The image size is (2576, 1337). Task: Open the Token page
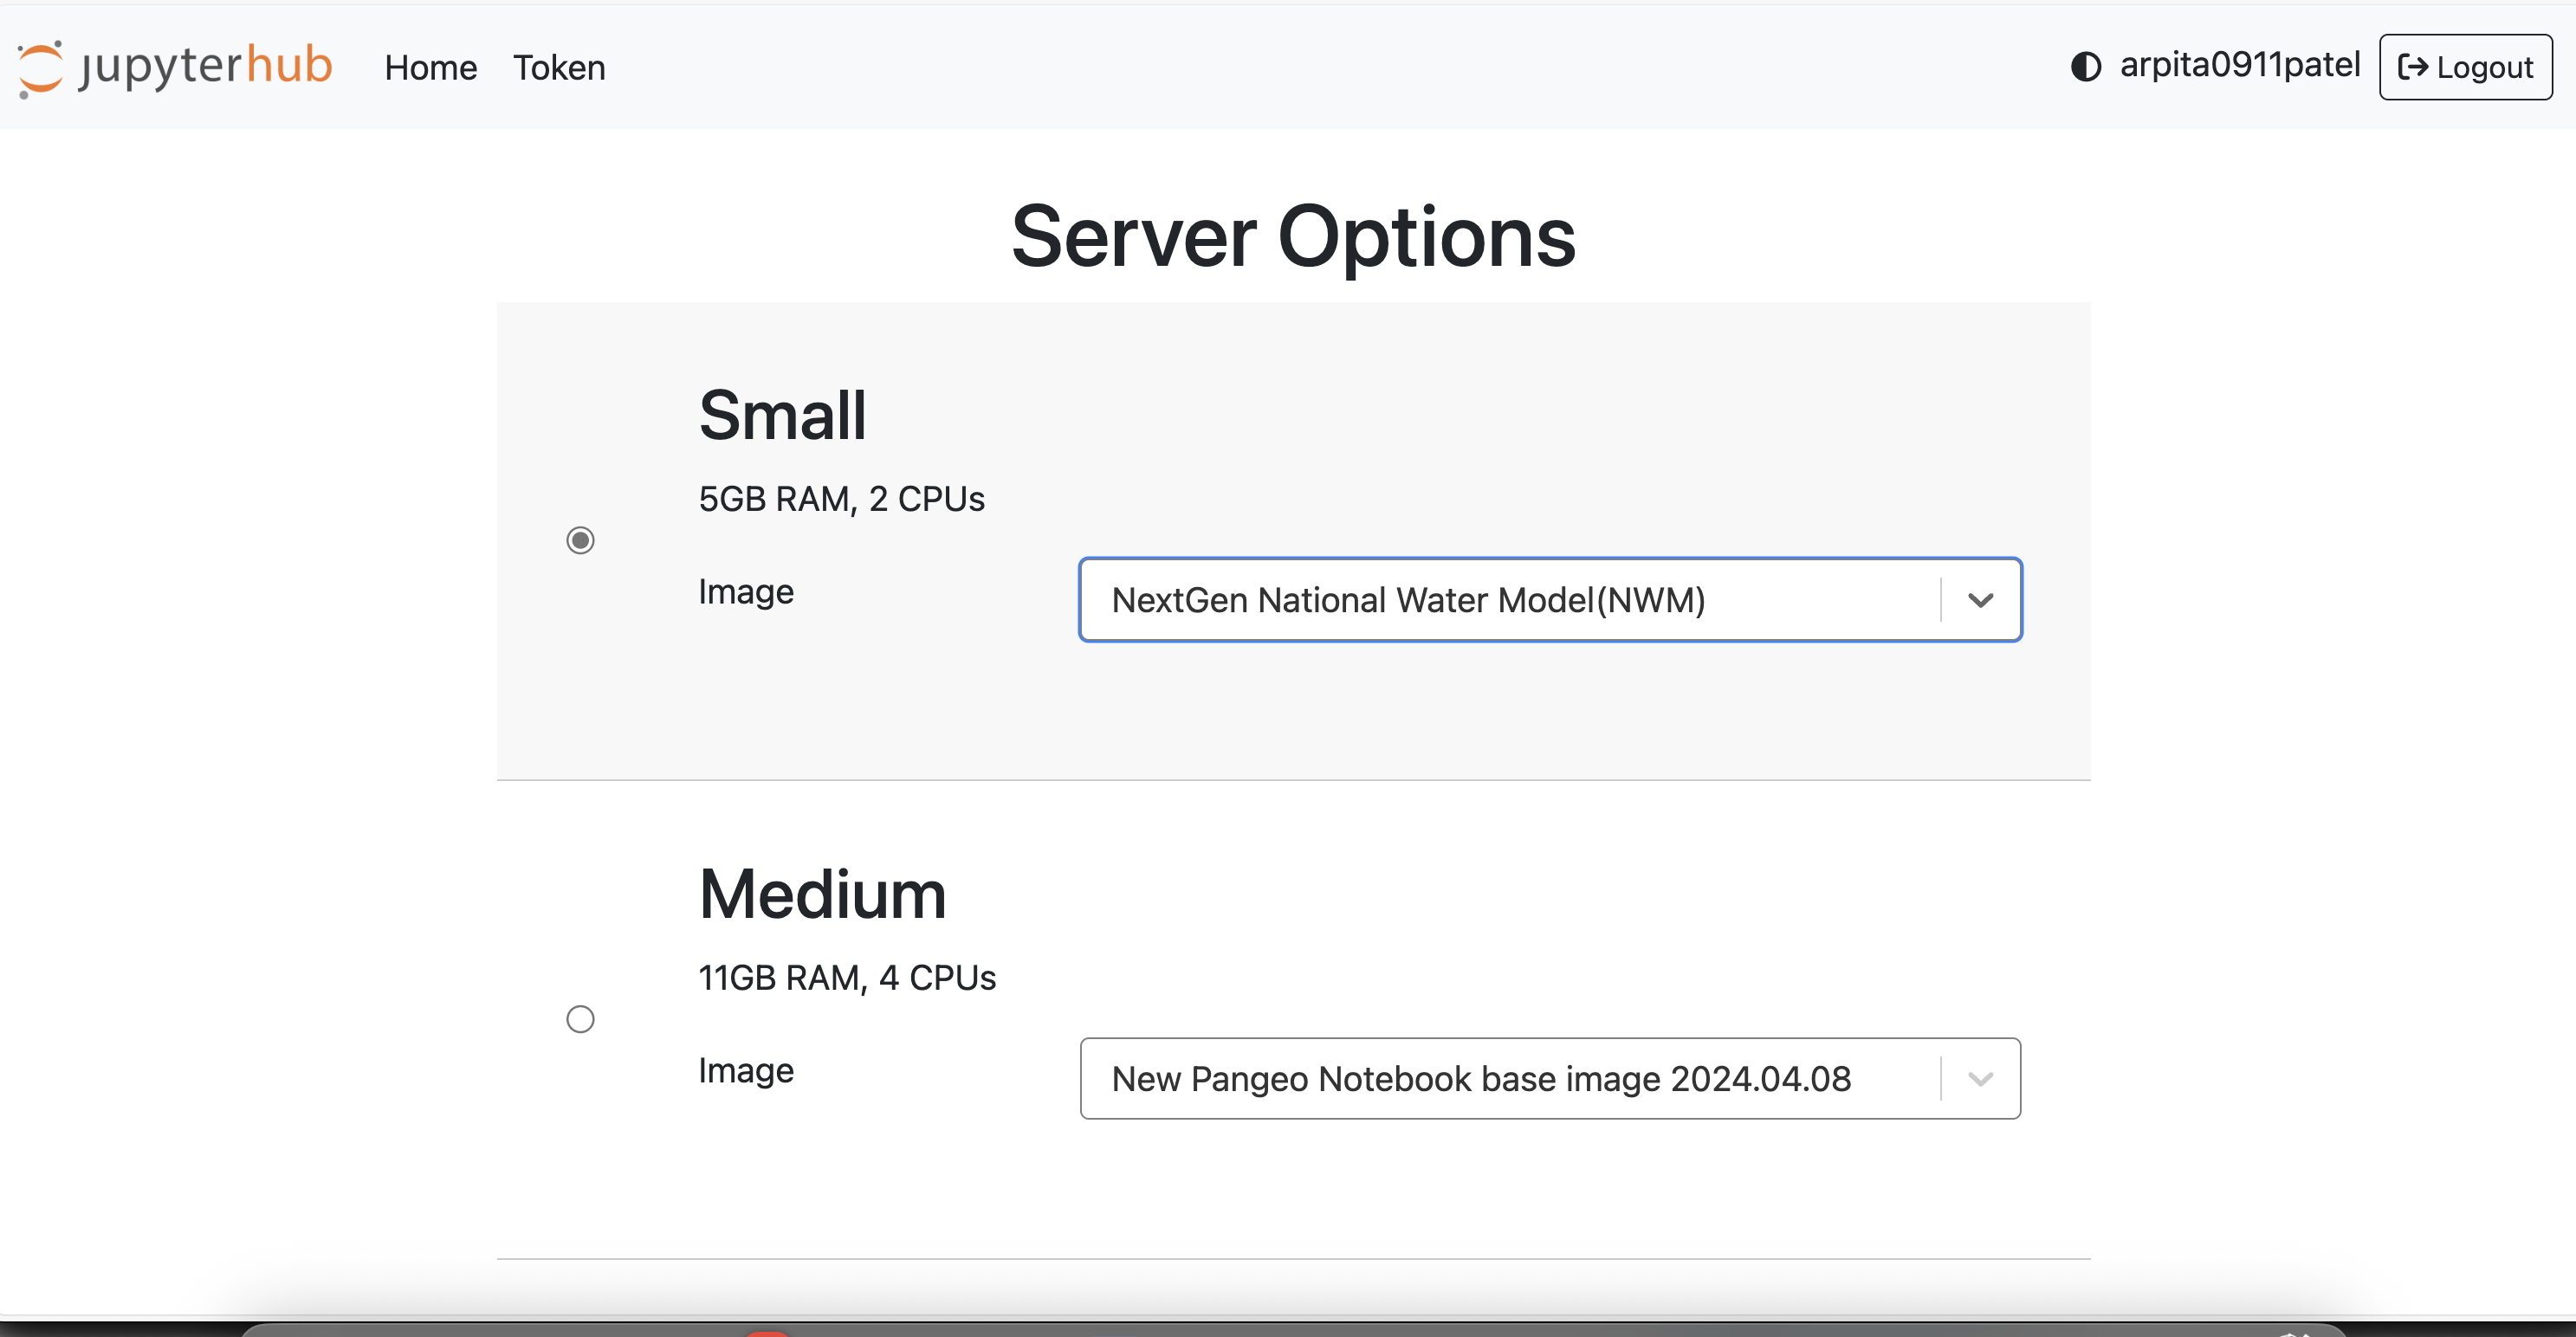(x=559, y=67)
